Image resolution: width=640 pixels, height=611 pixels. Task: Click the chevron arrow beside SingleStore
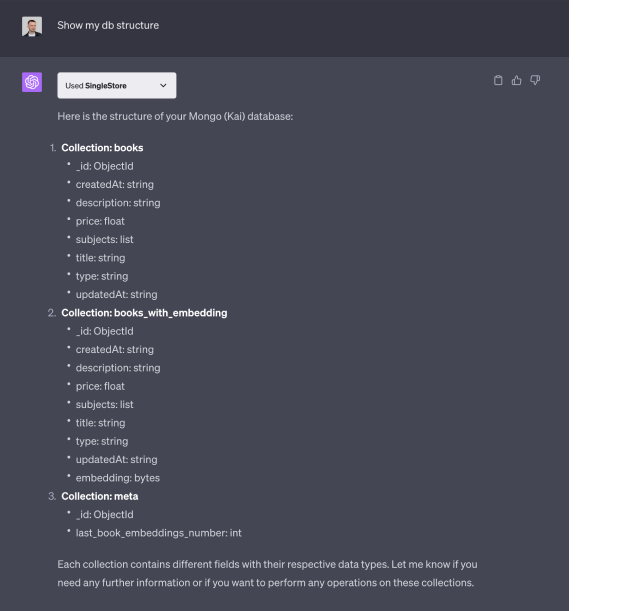163,85
